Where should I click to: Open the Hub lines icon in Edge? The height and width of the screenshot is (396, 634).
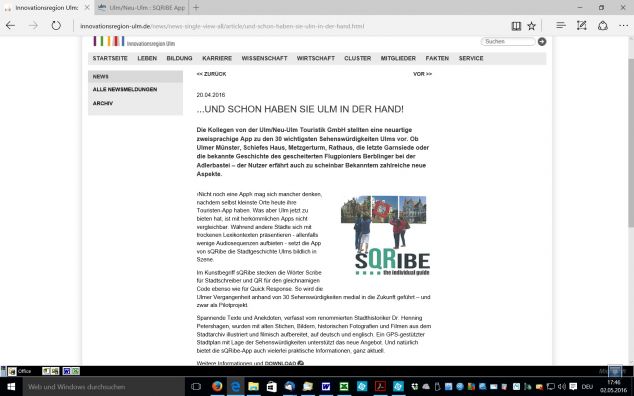[560, 25]
